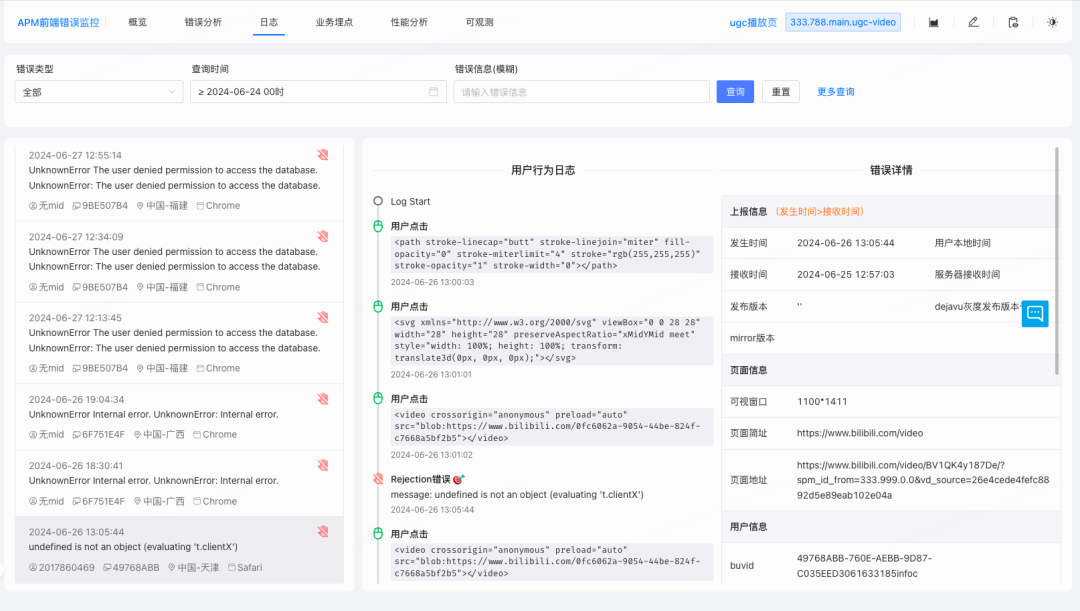Select the 2024-06-26 18:30:41 Internal error entry
1080x611 pixels.
tap(179, 484)
